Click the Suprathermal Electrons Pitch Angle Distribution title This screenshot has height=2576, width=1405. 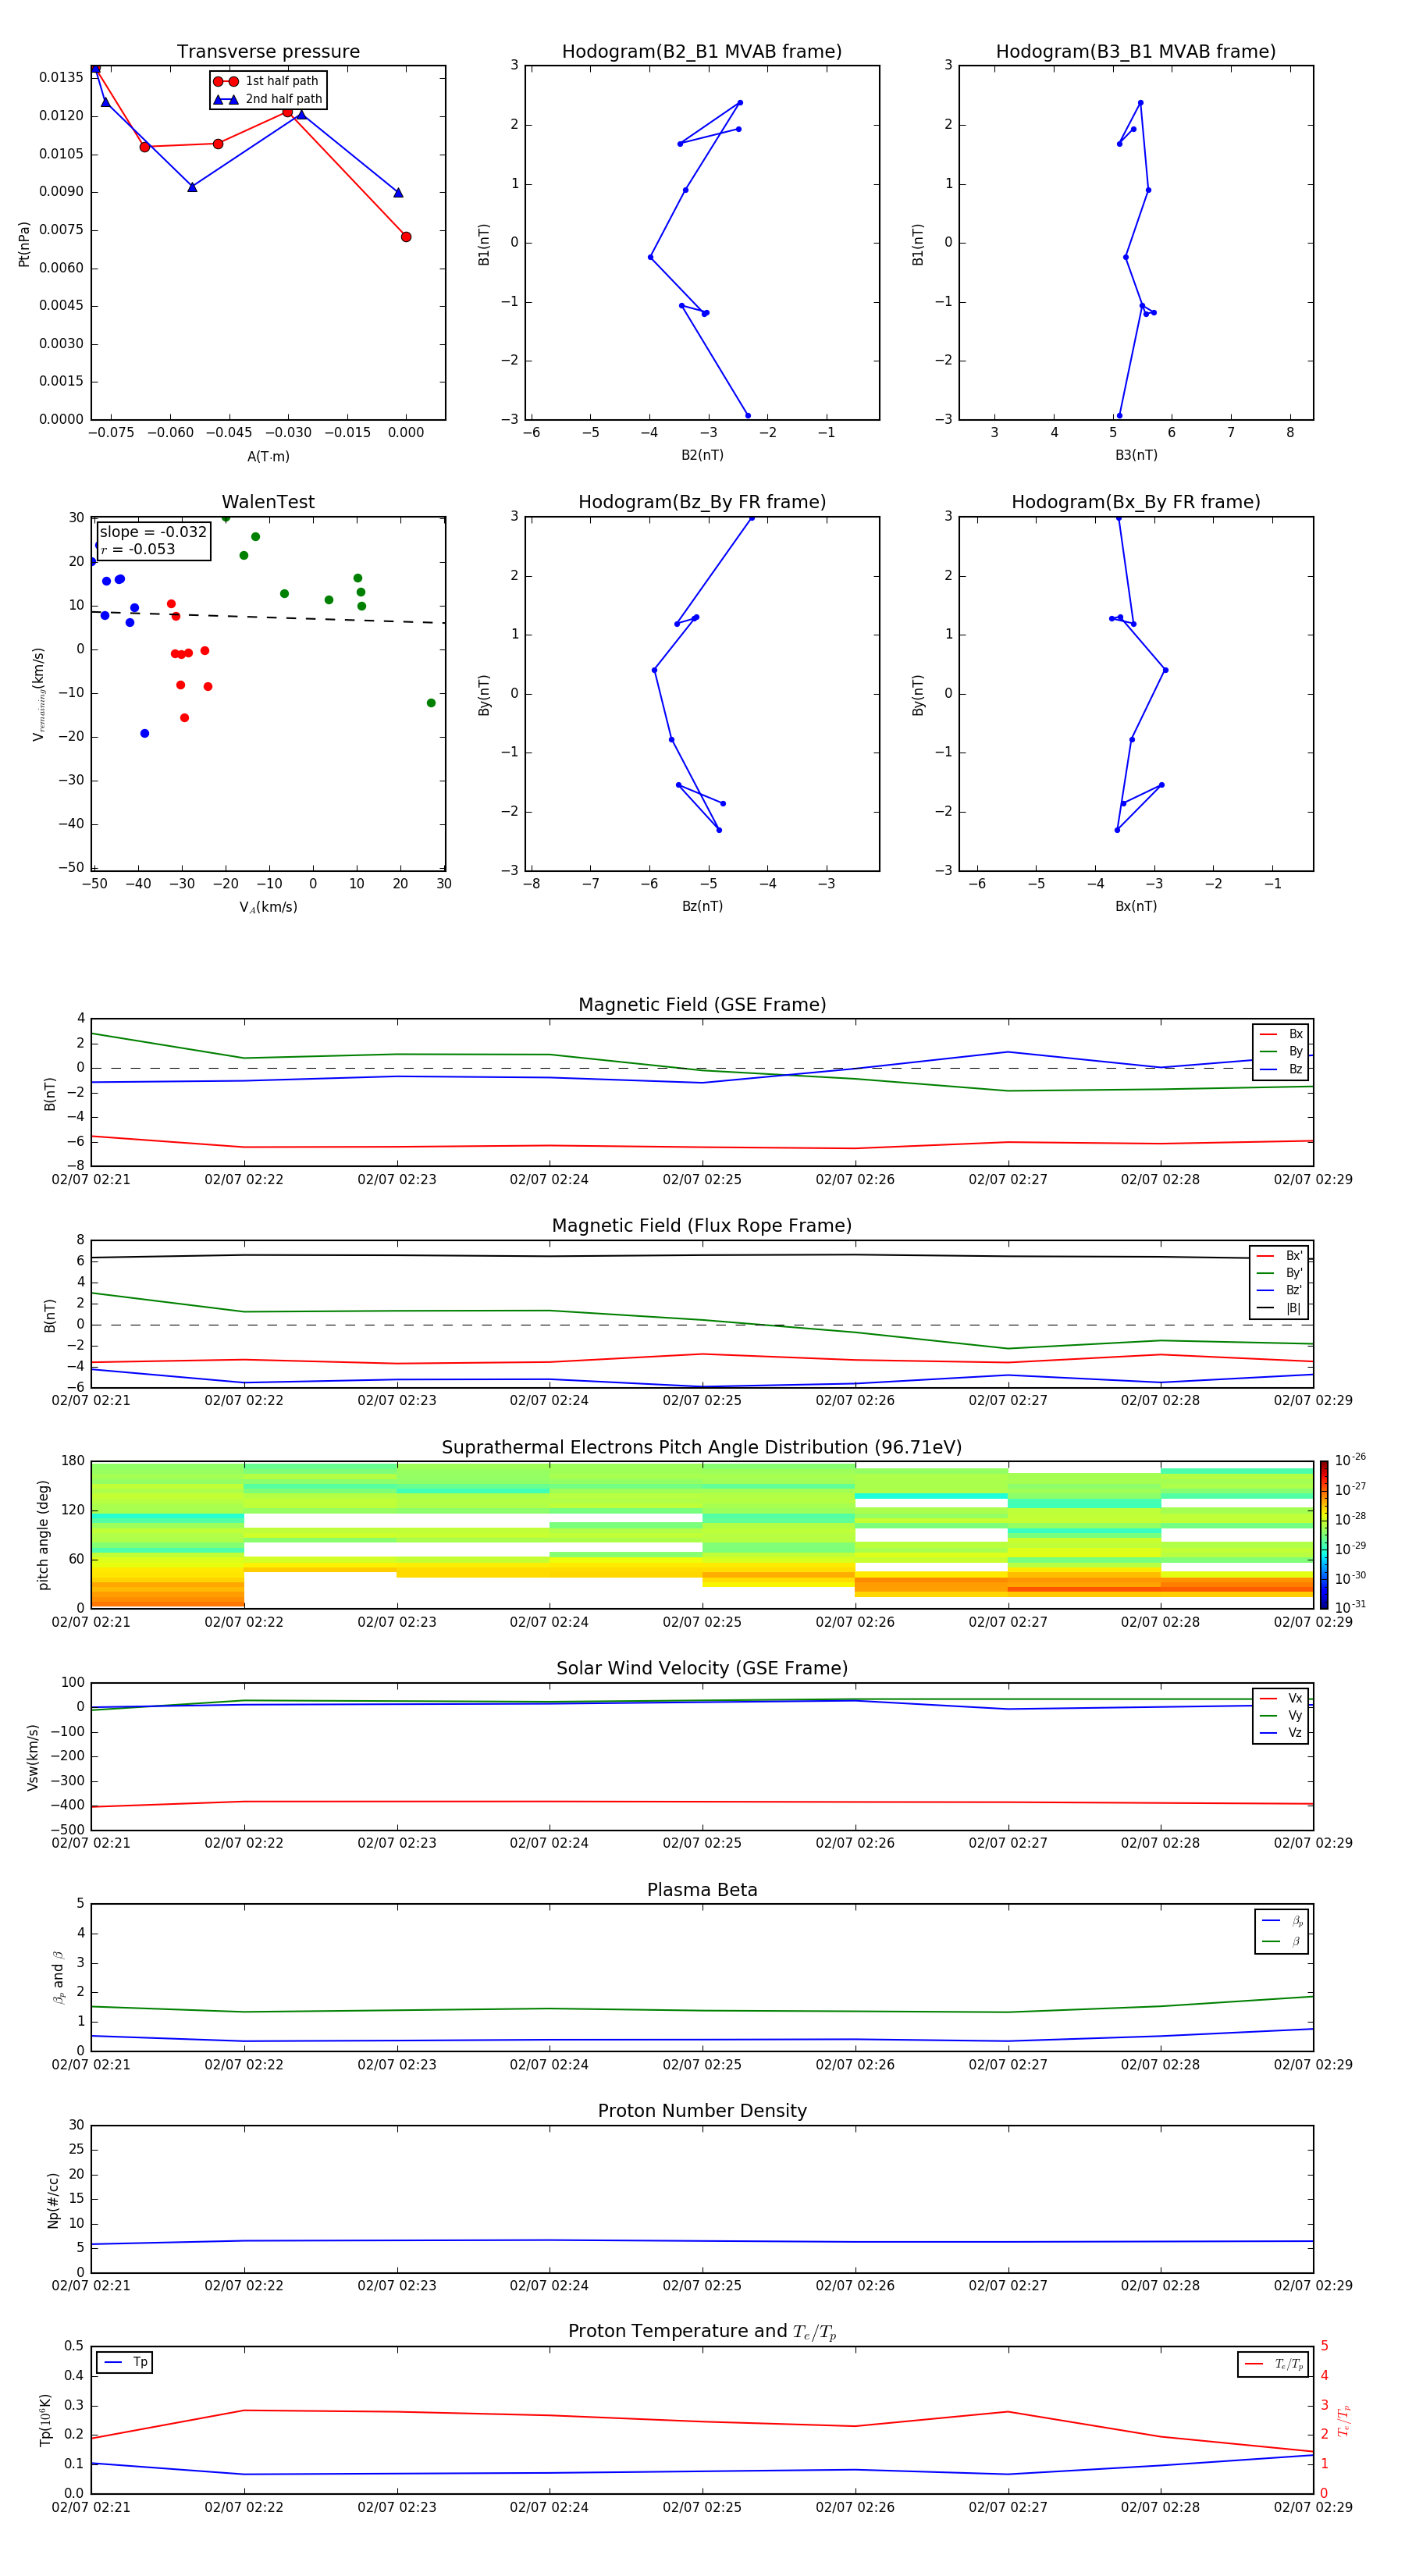pyautogui.click(x=702, y=1448)
